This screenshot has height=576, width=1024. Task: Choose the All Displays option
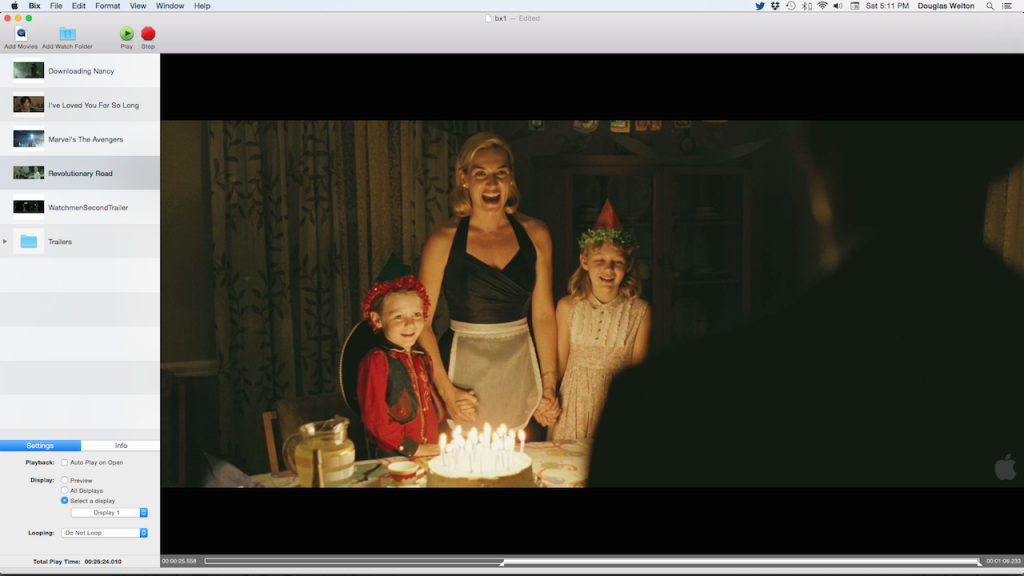(62, 490)
